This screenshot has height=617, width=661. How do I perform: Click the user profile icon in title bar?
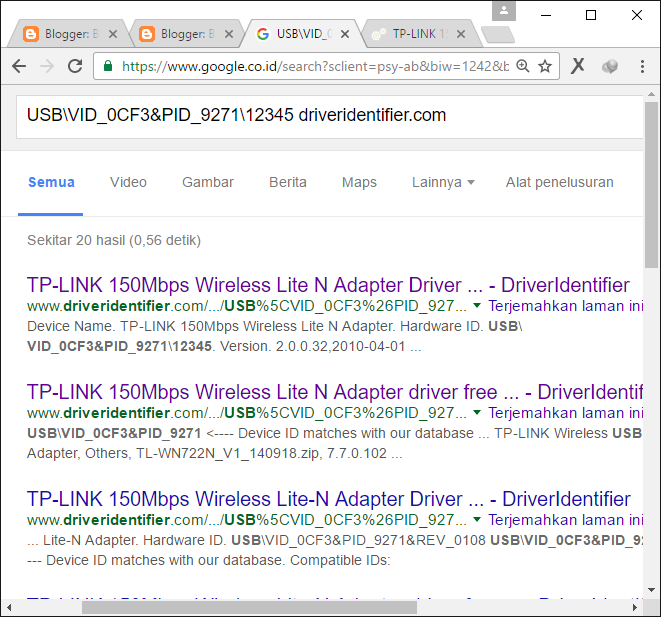click(504, 11)
